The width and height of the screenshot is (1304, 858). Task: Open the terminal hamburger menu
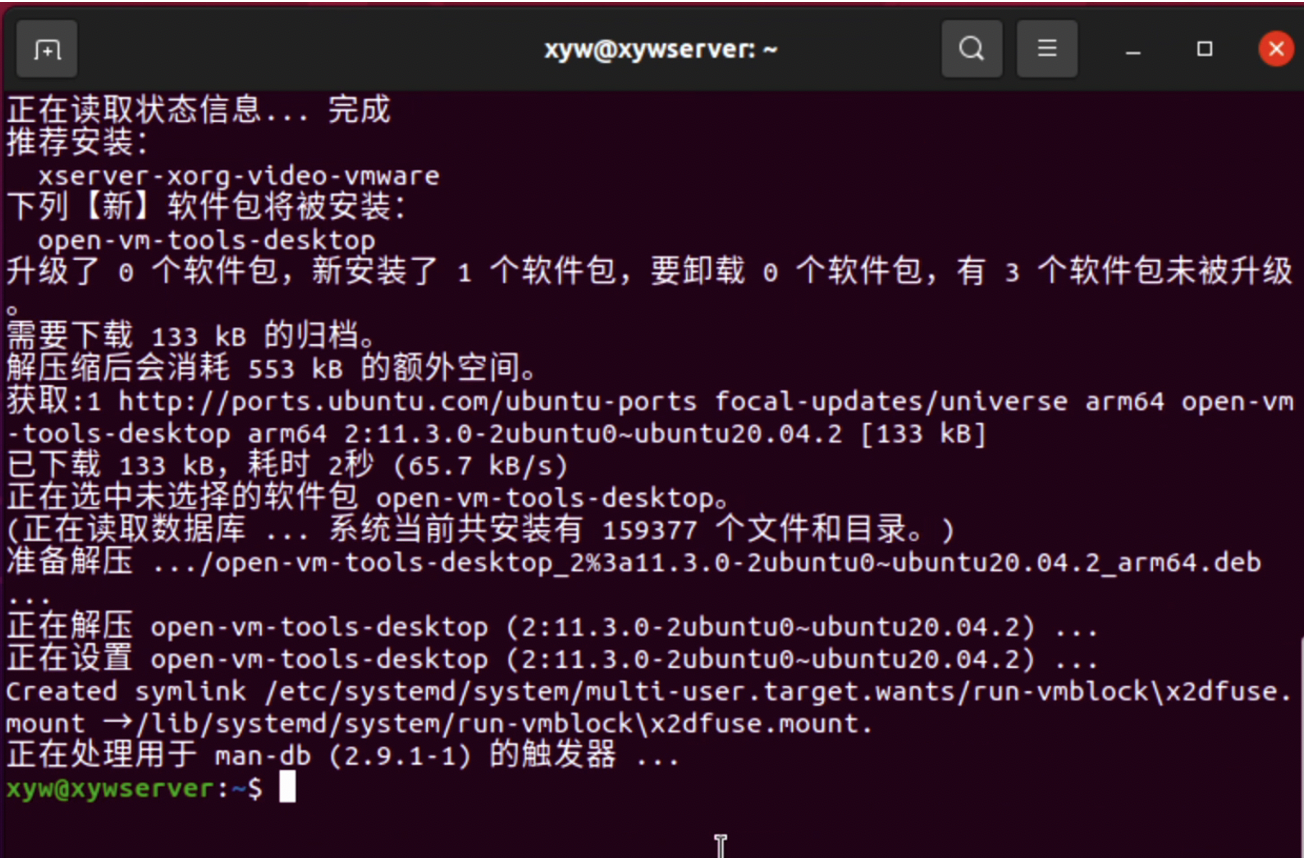click(1047, 48)
